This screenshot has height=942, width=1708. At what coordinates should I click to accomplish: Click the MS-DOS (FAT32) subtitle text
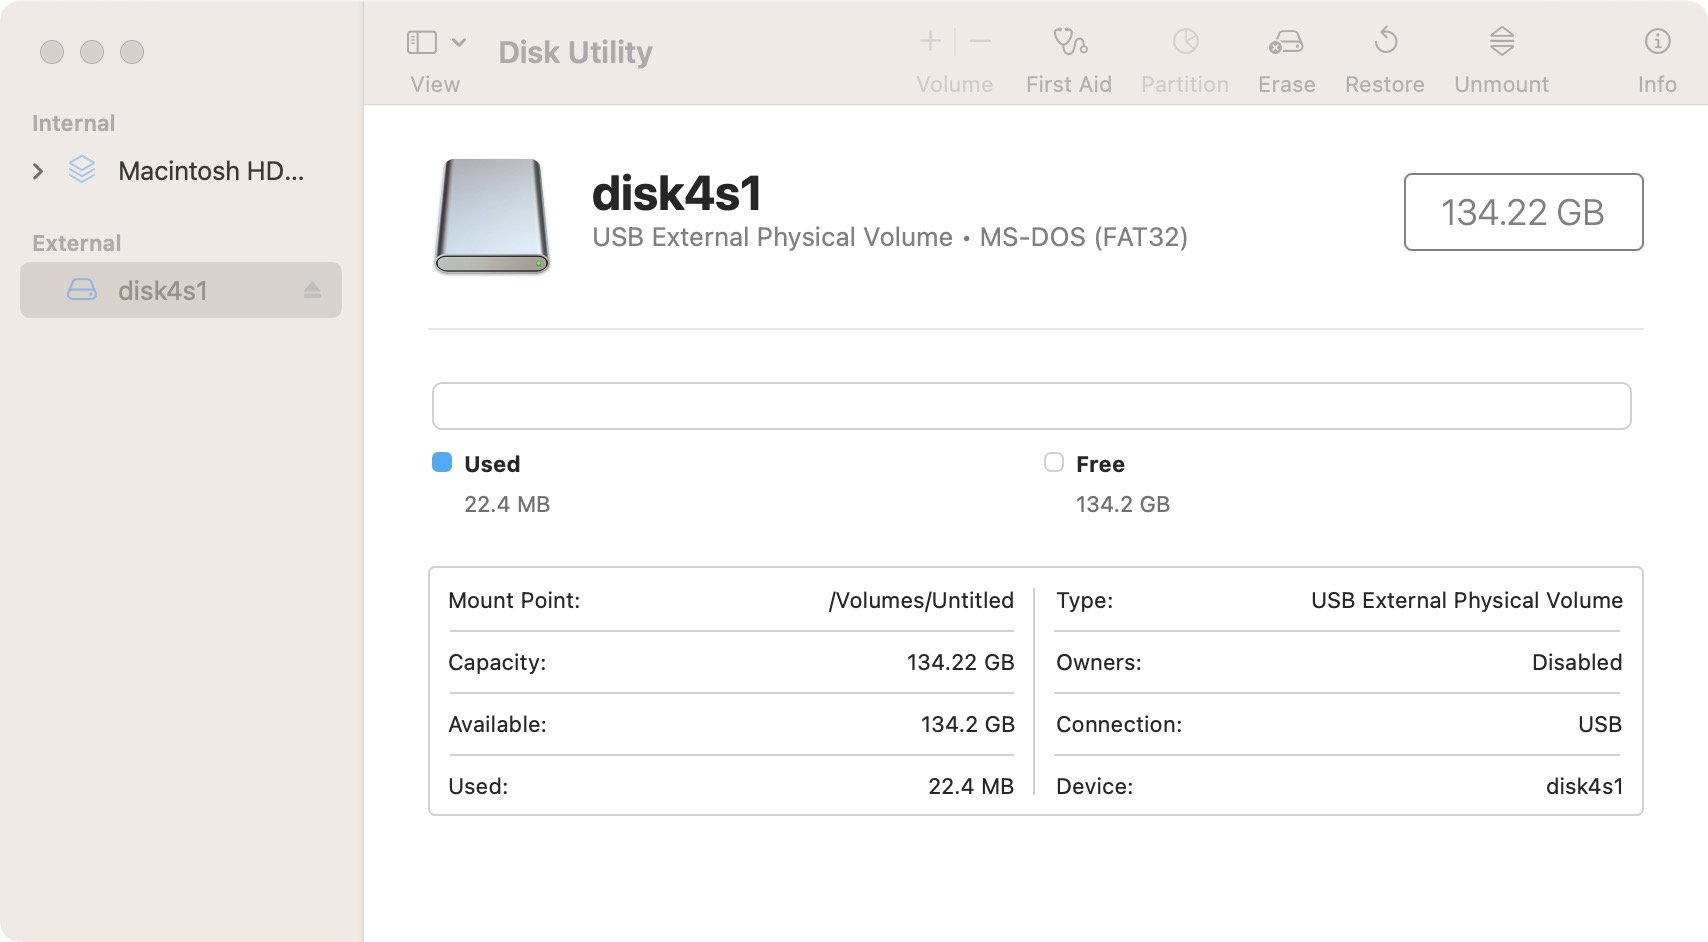(x=1084, y=237)
